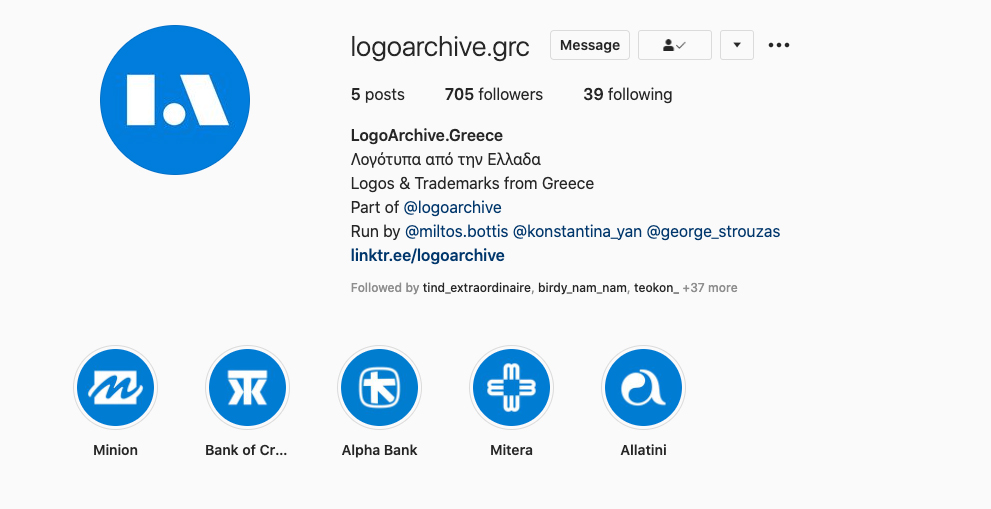This screenshot has height=509, width=991.
Task: Open the Allatini highlight icon
Action: pos(643,387)
